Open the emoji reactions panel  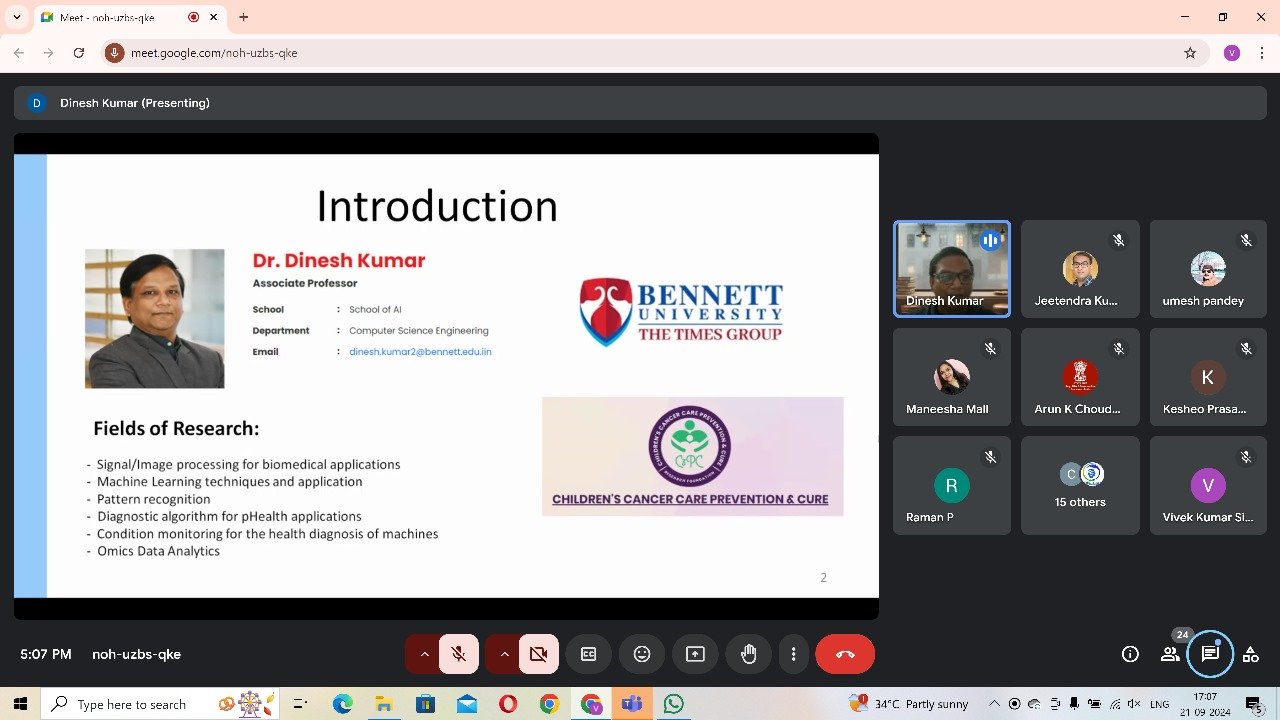click(x=642, y=654)
